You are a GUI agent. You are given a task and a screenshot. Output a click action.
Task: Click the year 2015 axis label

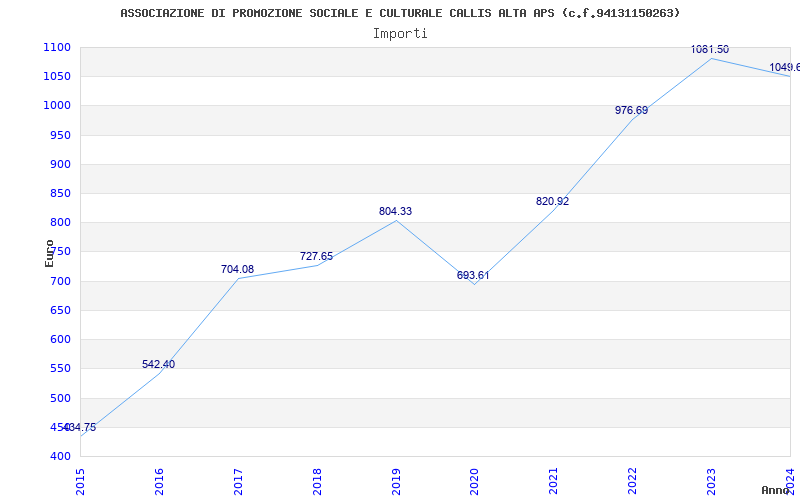coord(80,482)
